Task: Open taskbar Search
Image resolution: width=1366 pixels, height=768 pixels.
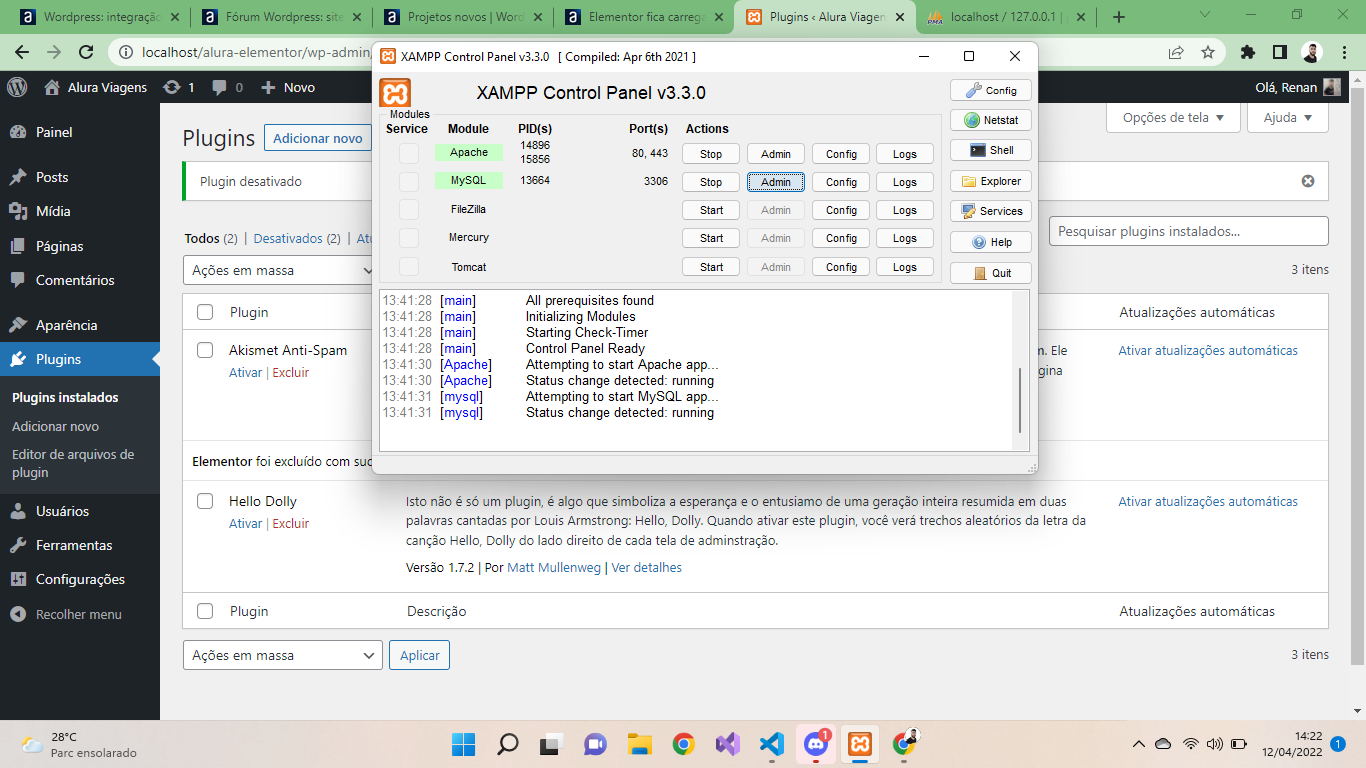Action: click(x=508, y=744)
